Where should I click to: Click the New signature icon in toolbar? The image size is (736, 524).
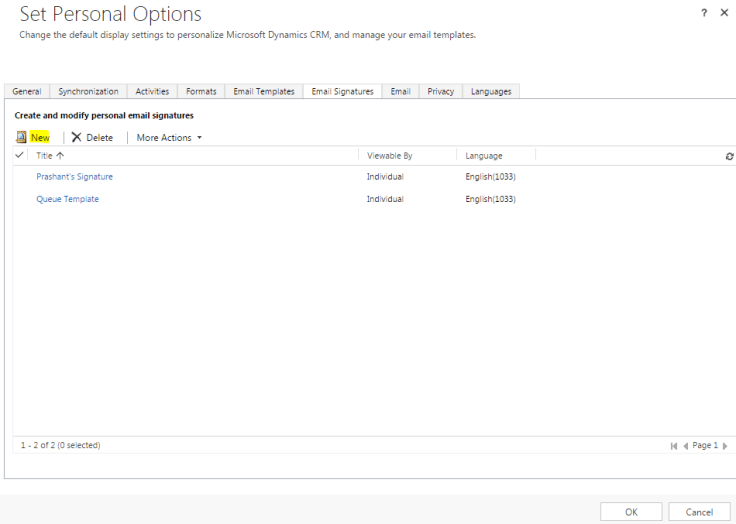point(21,137)
